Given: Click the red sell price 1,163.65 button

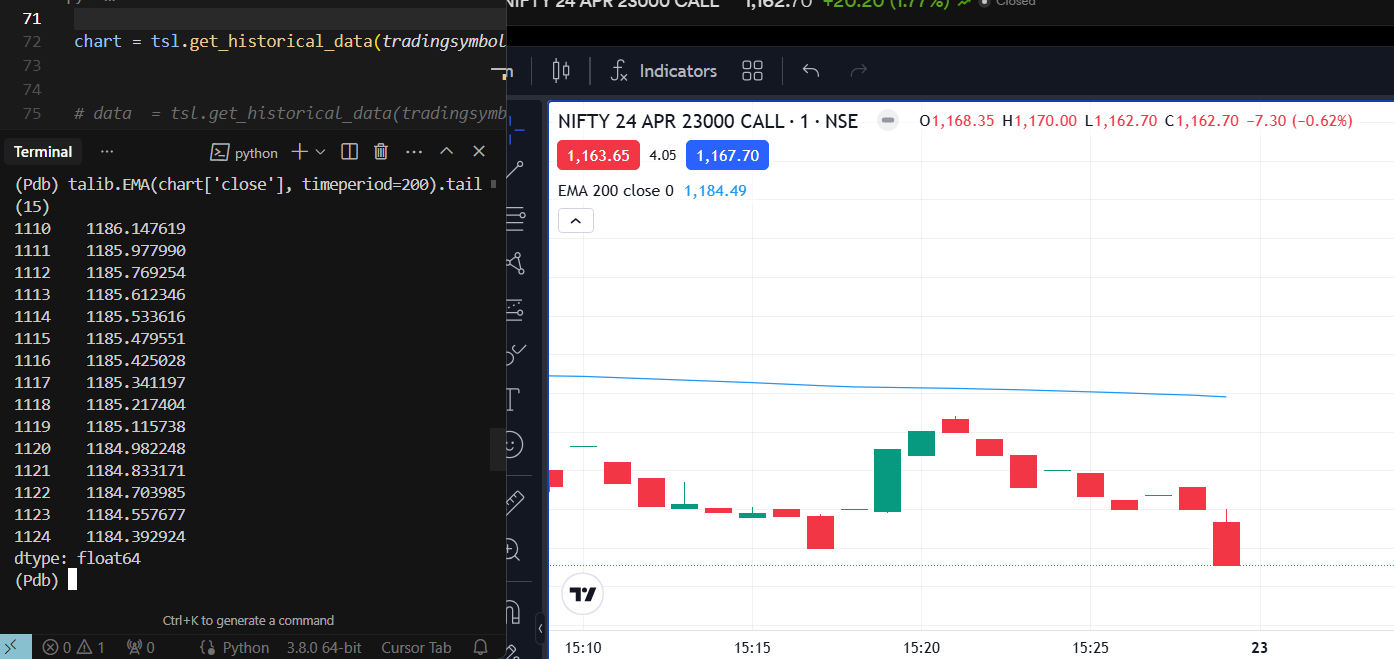Looking at the screenshot, I should point(598,155).
